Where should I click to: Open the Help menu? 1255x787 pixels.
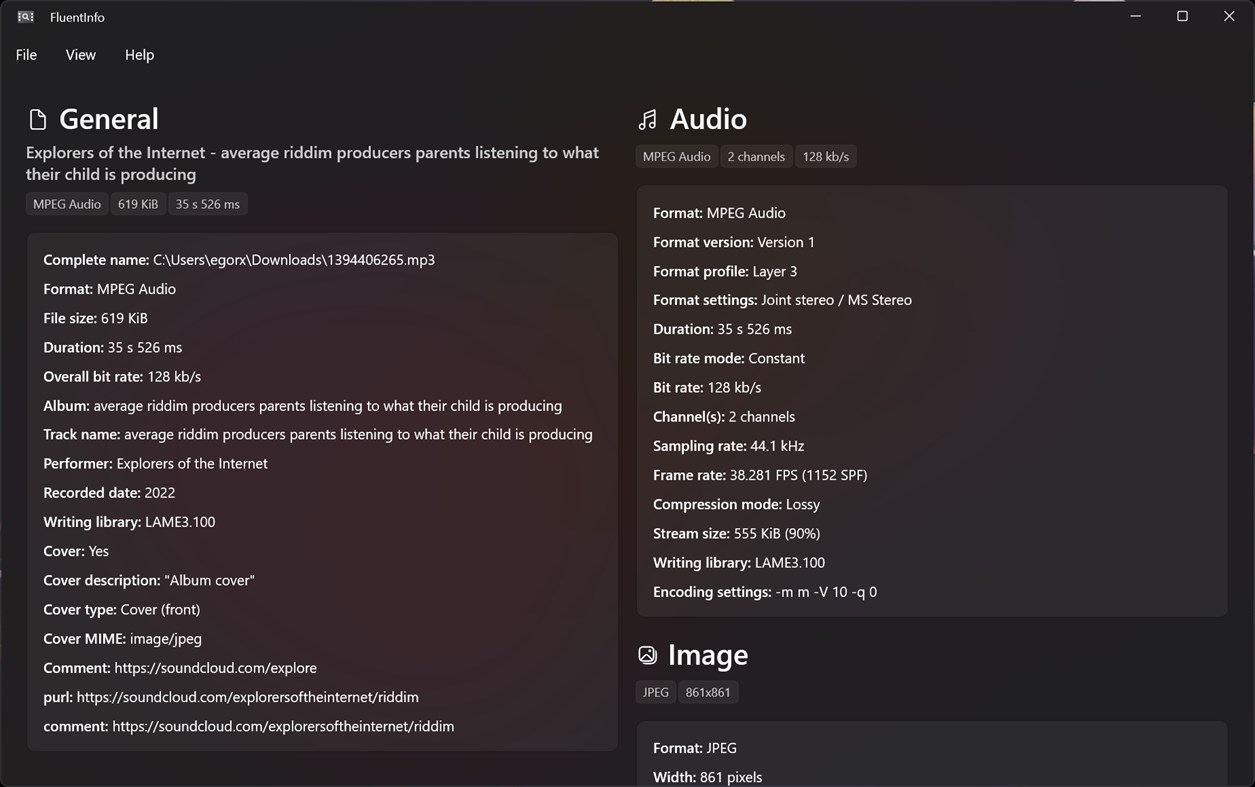pyautogui.click(x=139, y=54)
